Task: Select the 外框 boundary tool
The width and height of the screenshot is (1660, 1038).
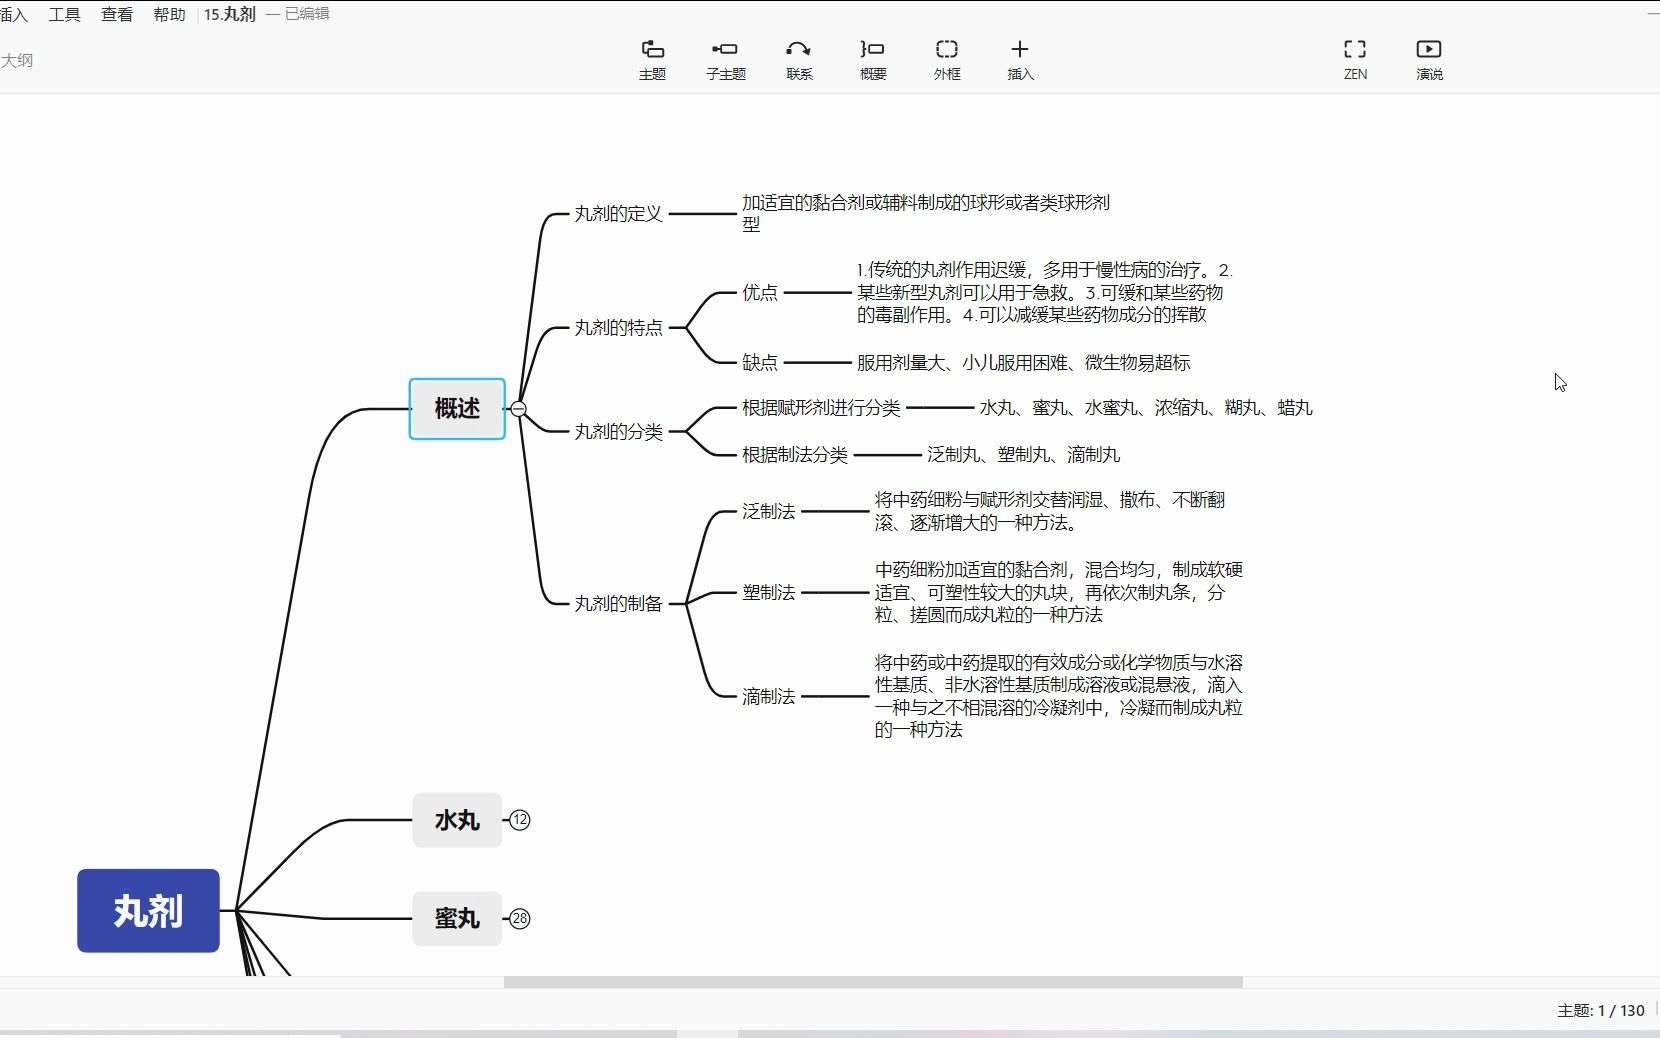Action: tap(947, 60)
